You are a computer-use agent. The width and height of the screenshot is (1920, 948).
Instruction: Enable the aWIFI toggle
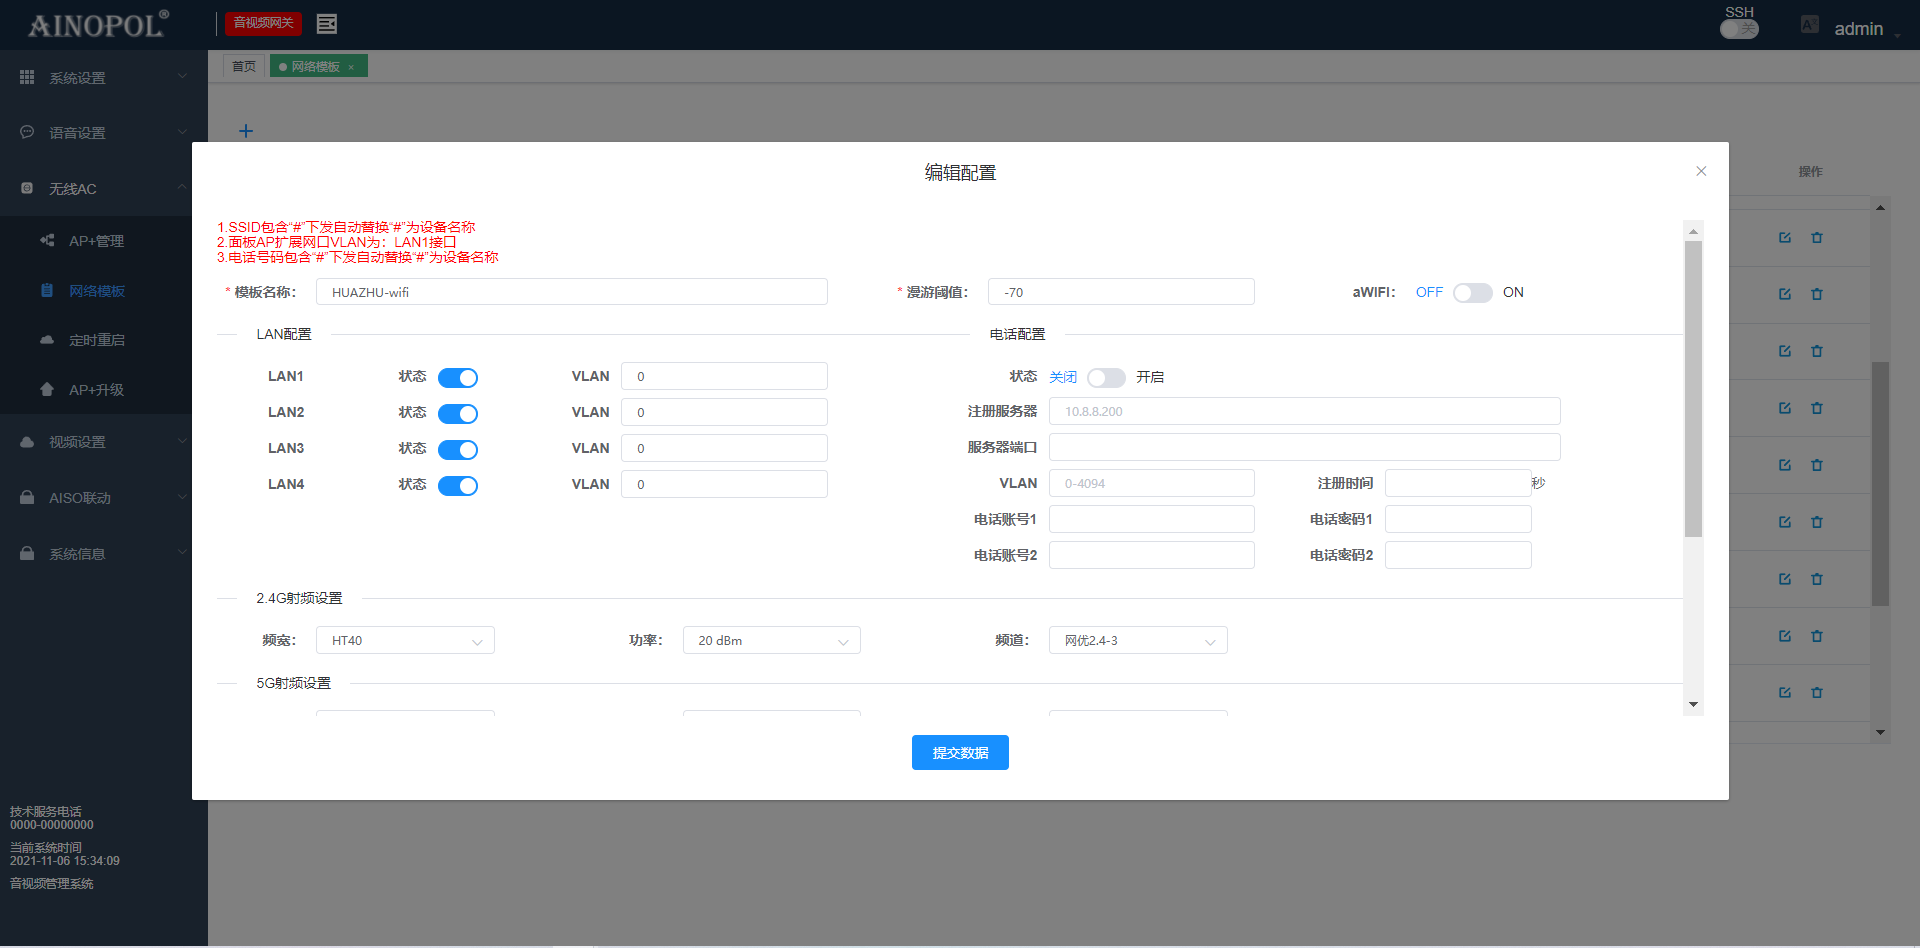pos(1472,293)
